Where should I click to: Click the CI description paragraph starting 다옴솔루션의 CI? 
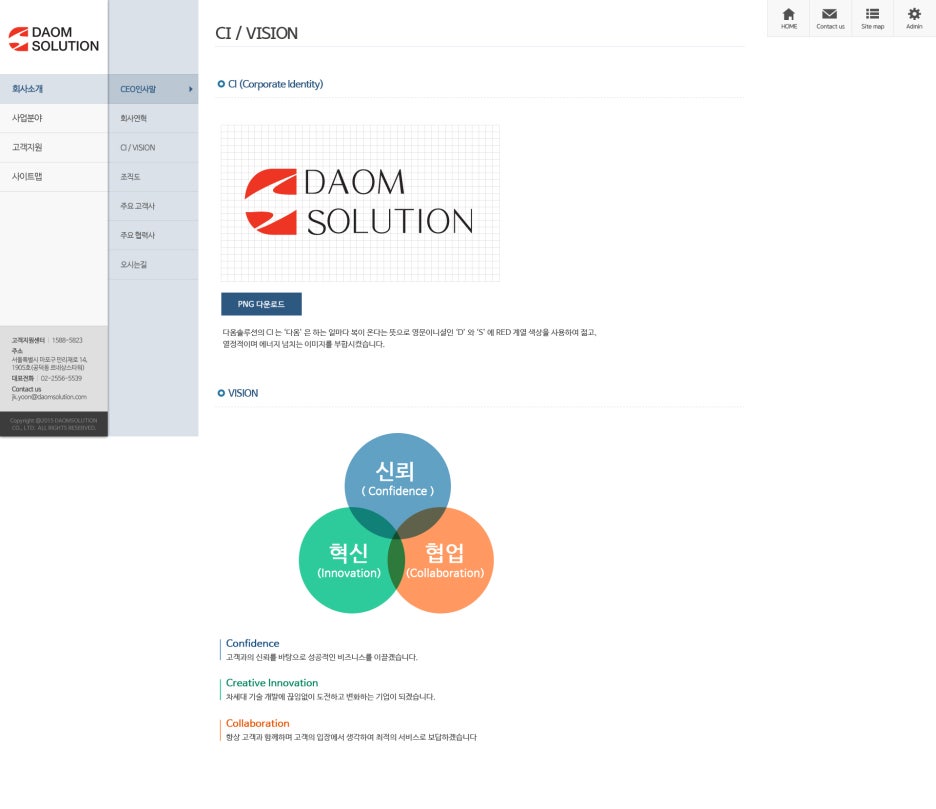click(x=410, y=338)
